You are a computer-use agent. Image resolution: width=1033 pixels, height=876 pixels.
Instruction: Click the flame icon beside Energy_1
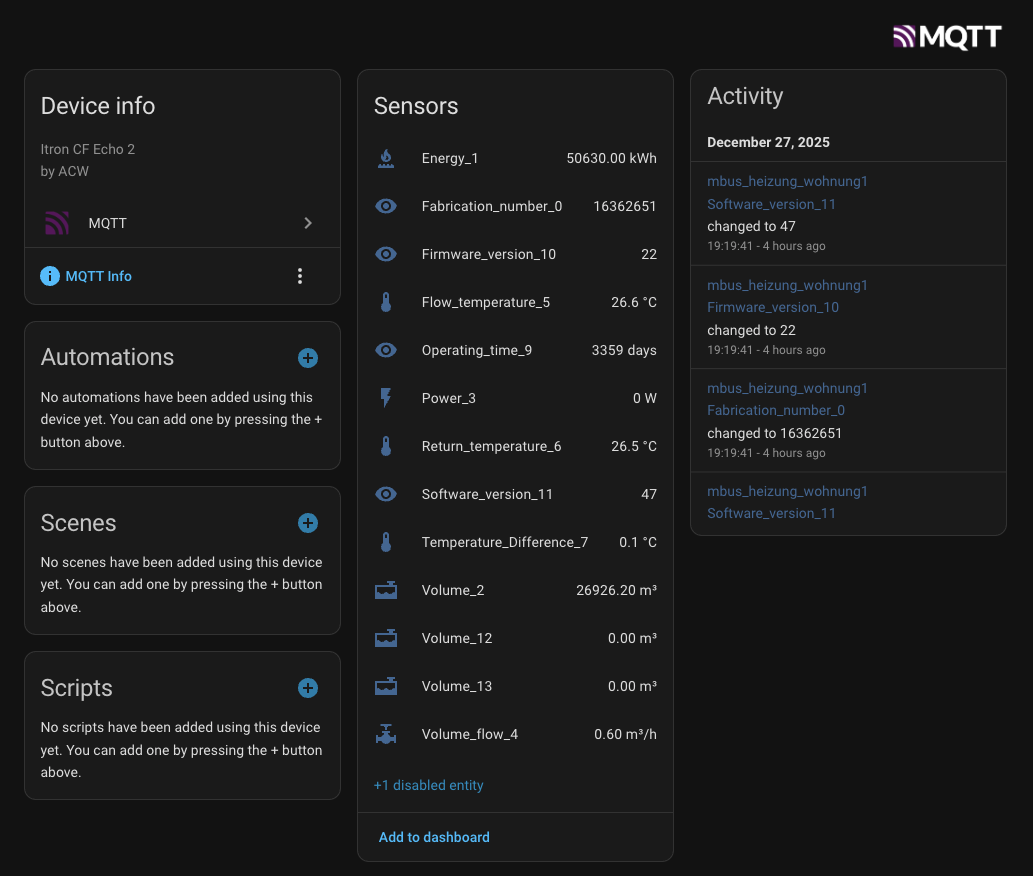(386, 158)
